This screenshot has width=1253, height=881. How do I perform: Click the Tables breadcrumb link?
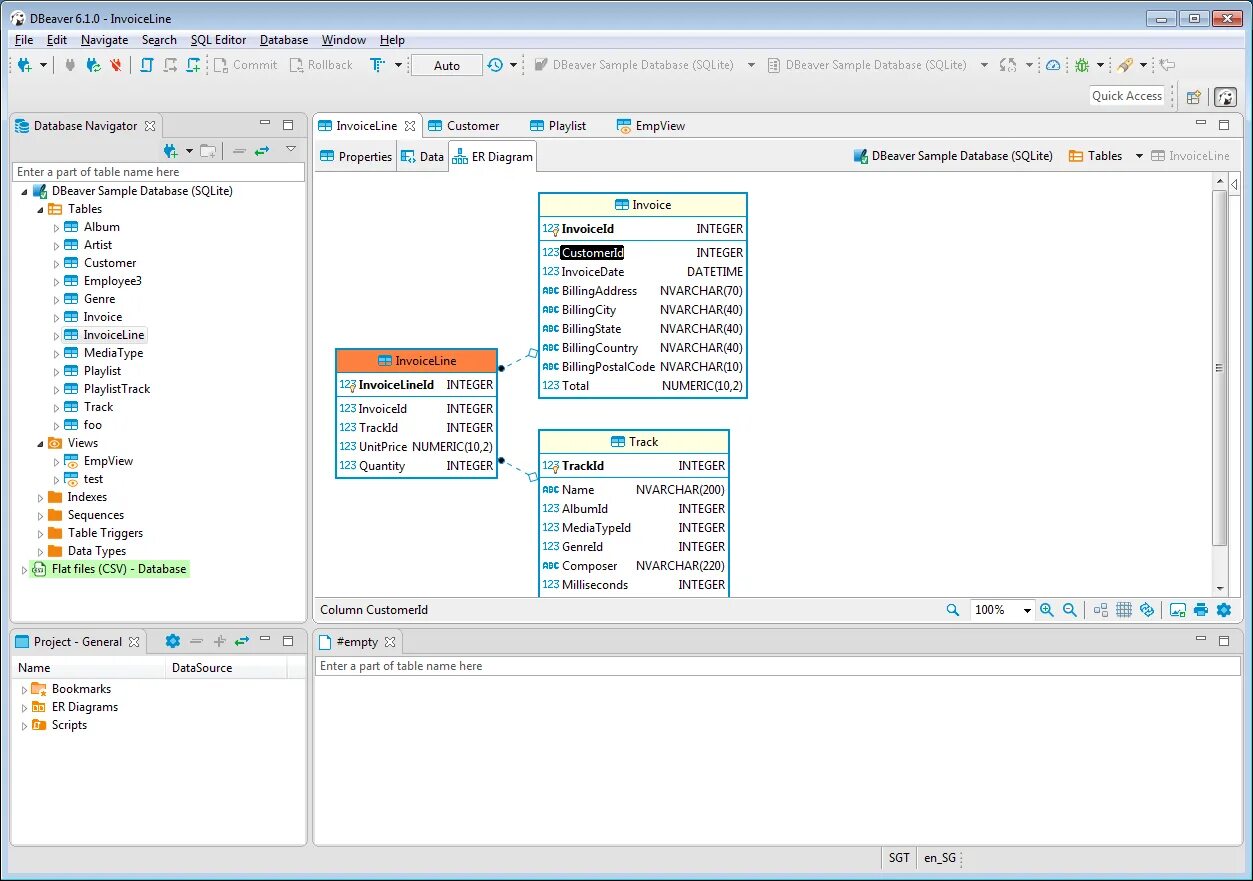coord(1095,156)
